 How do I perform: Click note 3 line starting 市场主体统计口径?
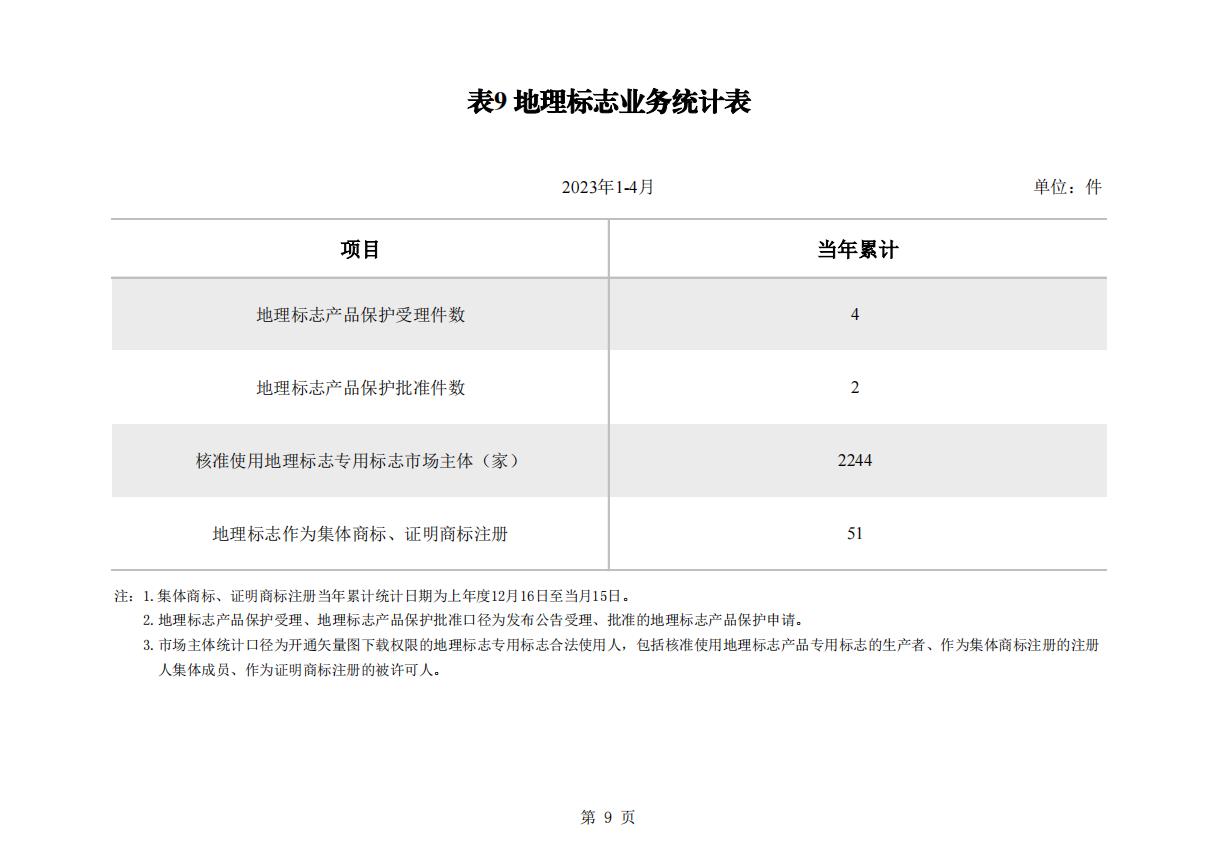point(621,646)
